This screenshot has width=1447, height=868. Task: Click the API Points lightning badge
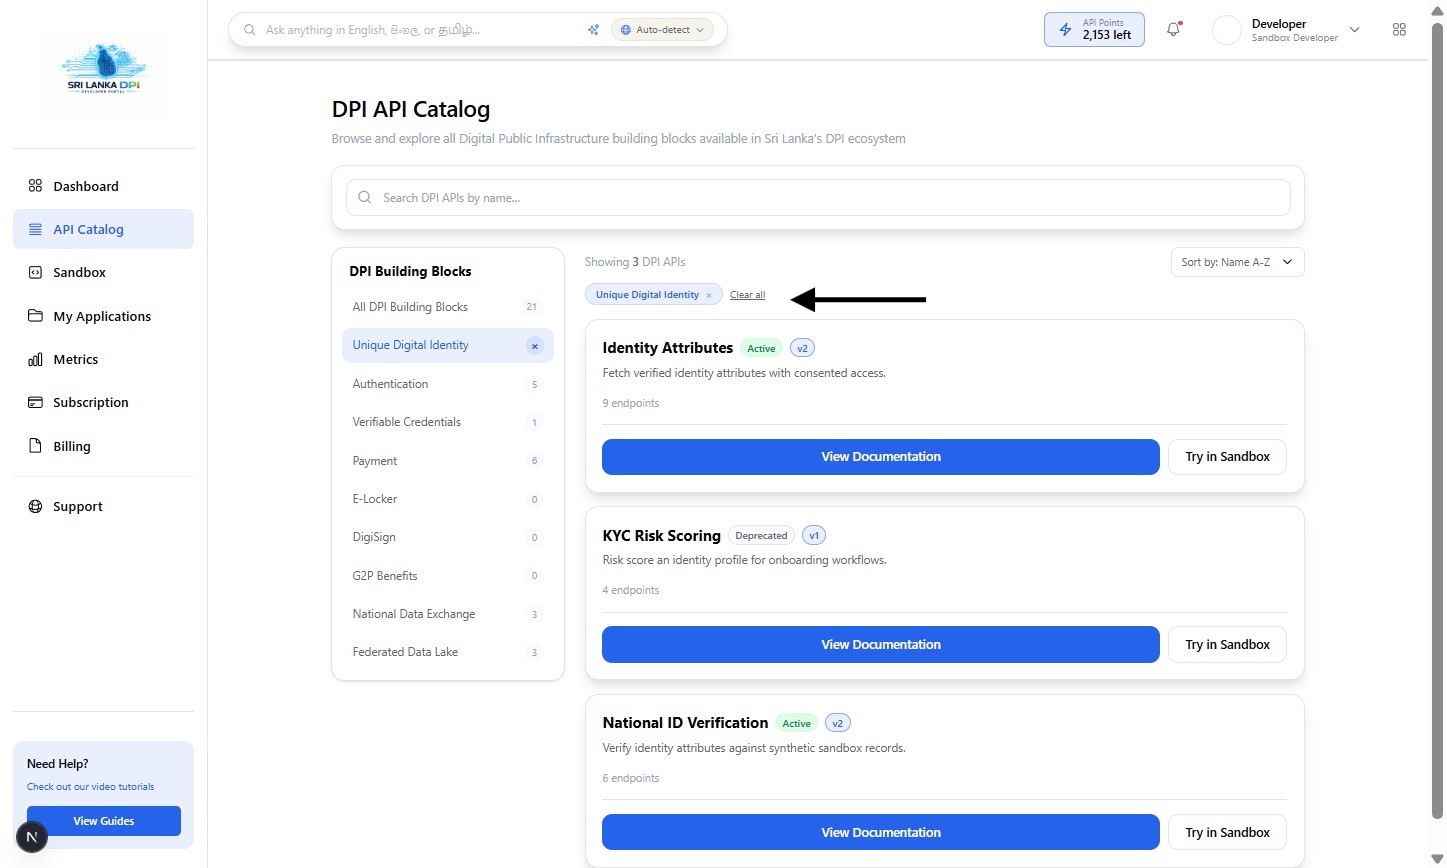pyautogui.click(x=1094, y=30)
